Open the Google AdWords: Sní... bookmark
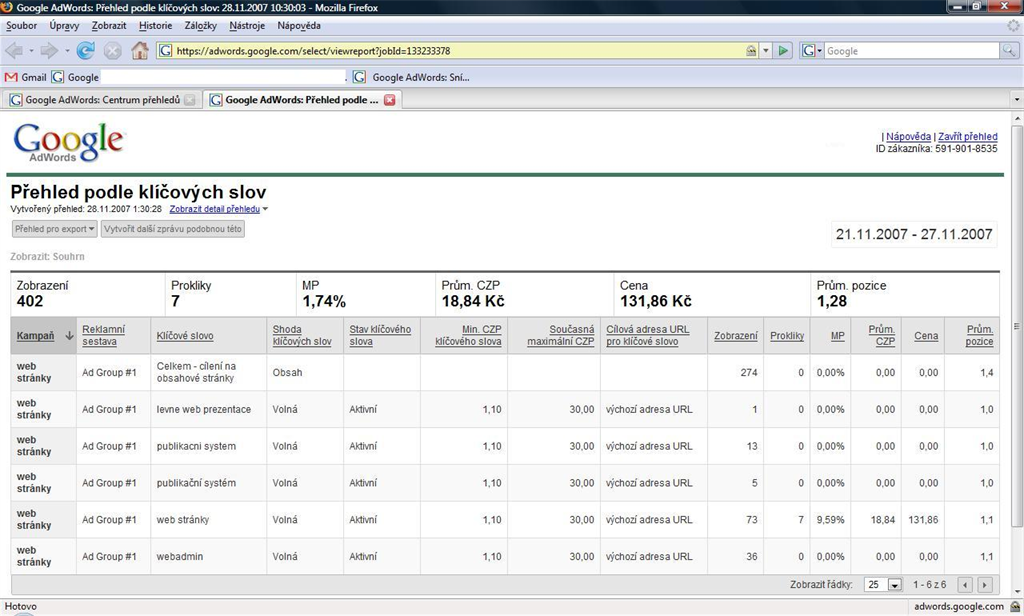Screen dimensions: 1024x616 coord(411,77)
